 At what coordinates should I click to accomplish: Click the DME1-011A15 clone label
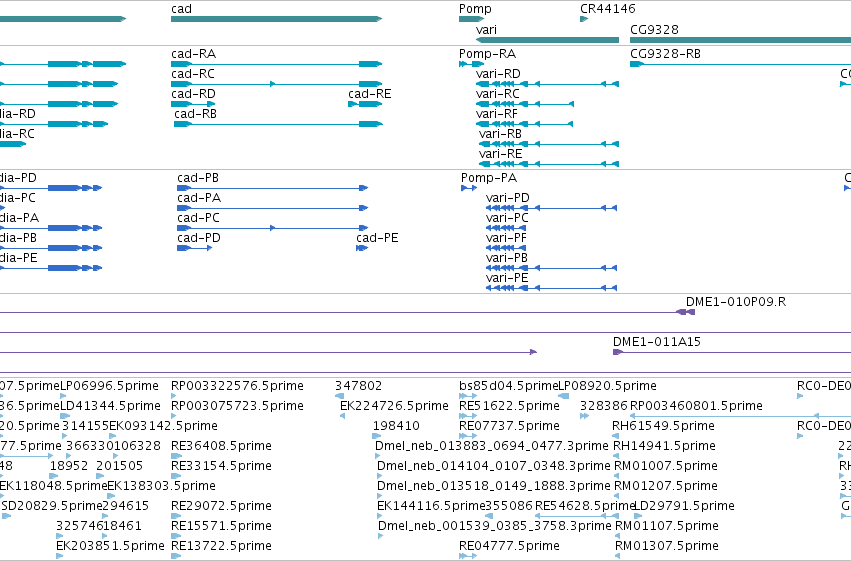pyautogui.click(x=657, y=342)
